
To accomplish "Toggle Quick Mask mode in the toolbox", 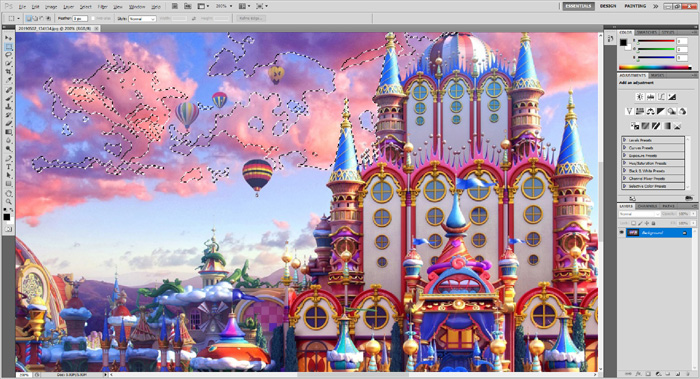I will point(8,229).
